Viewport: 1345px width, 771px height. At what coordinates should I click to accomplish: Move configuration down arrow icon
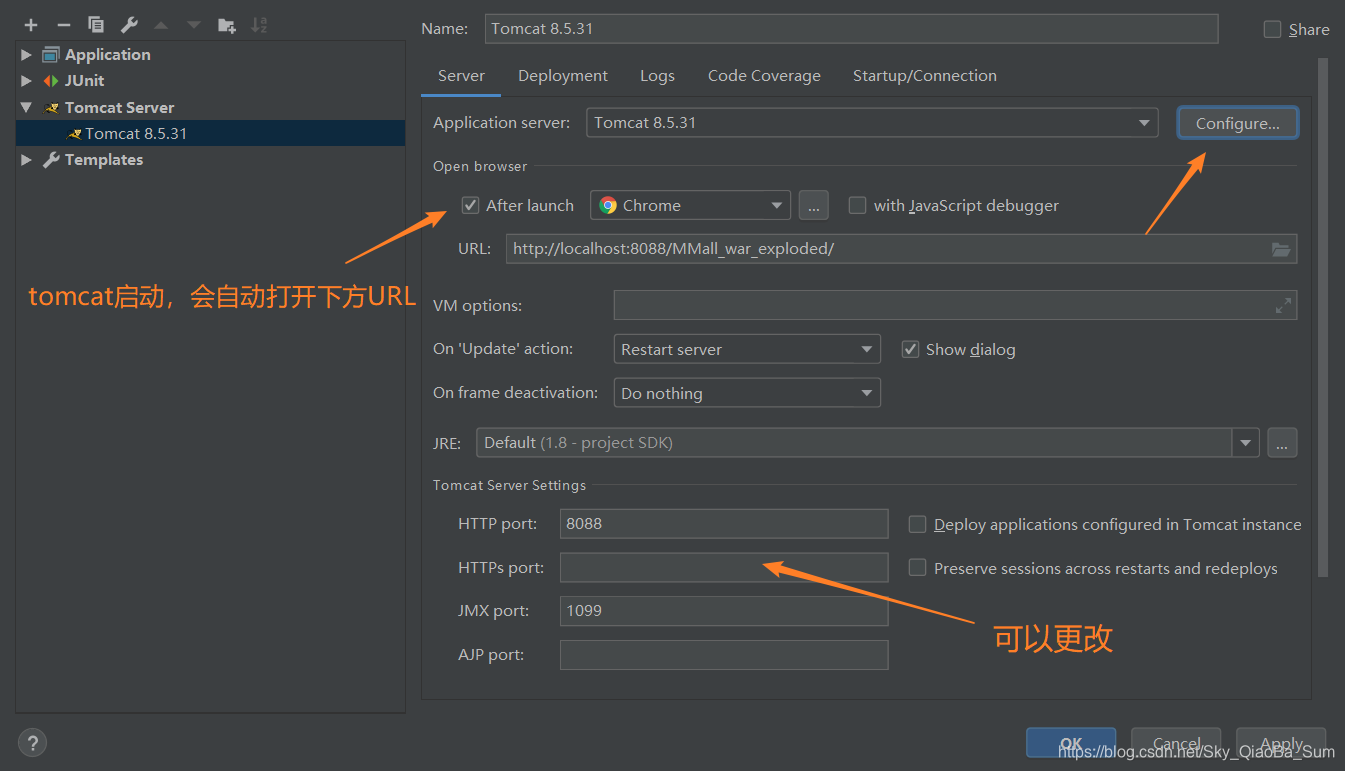click(194, 25)
